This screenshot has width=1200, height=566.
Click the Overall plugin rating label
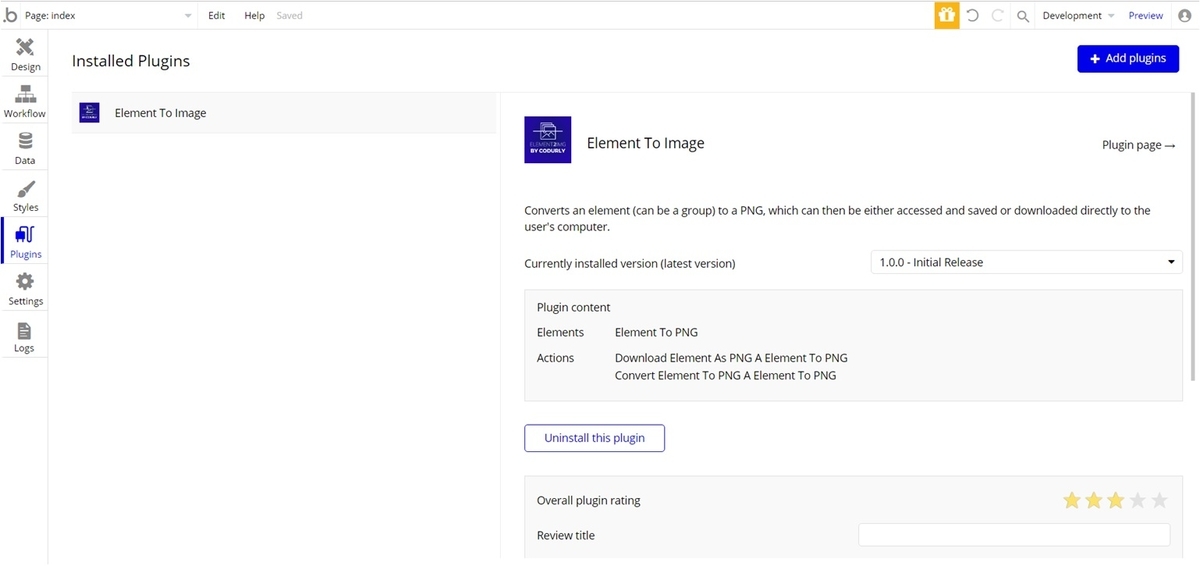click(588, 500)
